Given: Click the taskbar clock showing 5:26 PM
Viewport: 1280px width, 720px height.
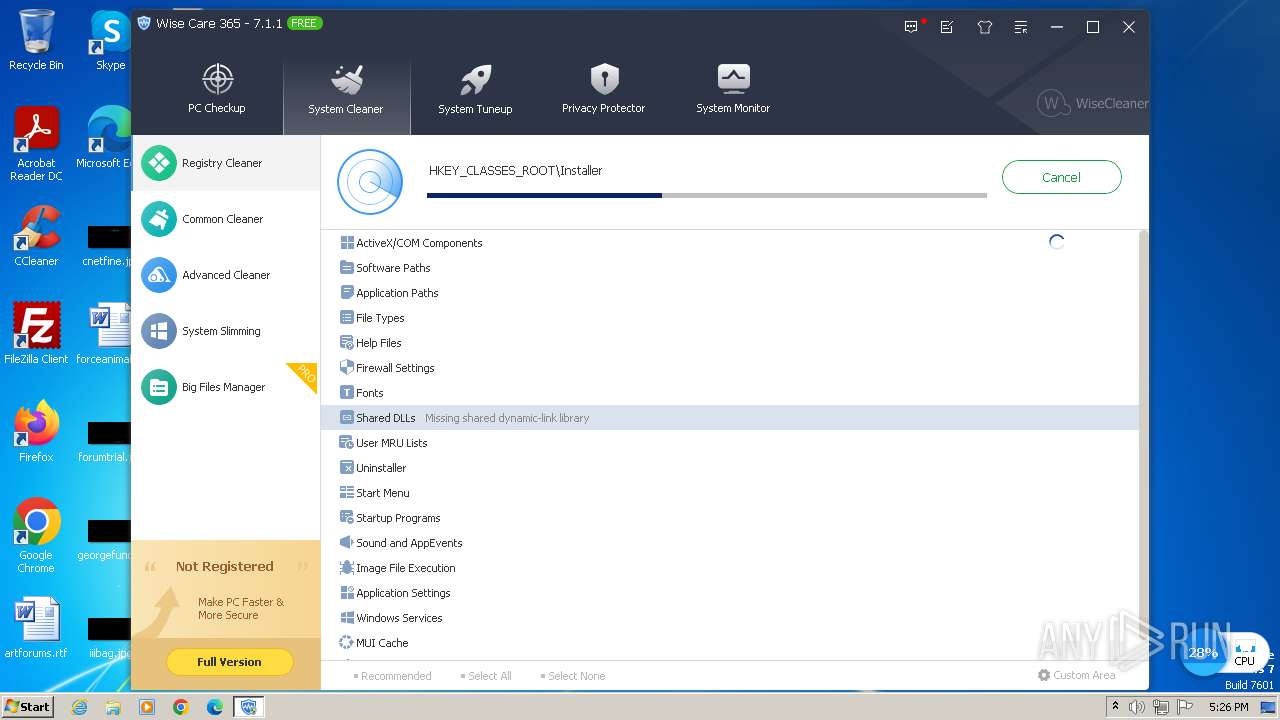Looking at the screenshot, I should click(x=1228, y=707).
